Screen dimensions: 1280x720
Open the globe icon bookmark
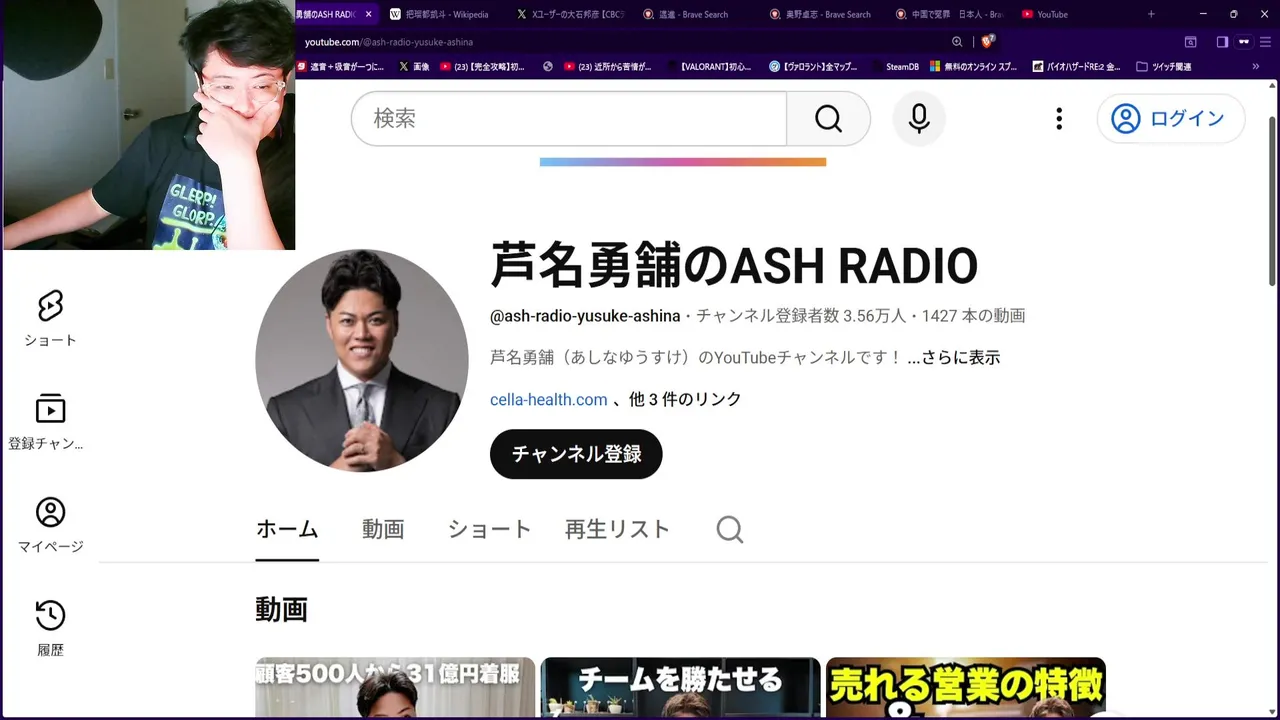click(x=548, y=67)
